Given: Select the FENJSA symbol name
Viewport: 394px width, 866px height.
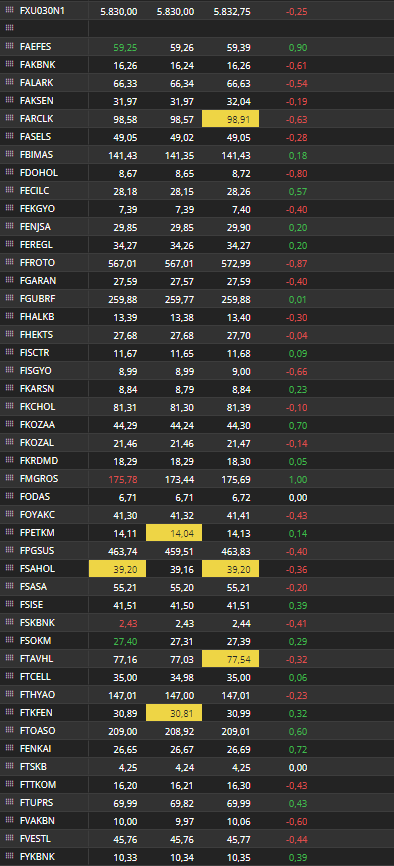Looking at the screenshot, I should point(35,227).
